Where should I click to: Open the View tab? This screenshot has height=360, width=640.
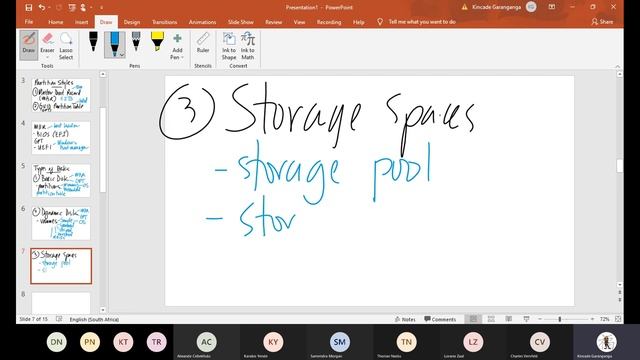(x=299, y=22)
